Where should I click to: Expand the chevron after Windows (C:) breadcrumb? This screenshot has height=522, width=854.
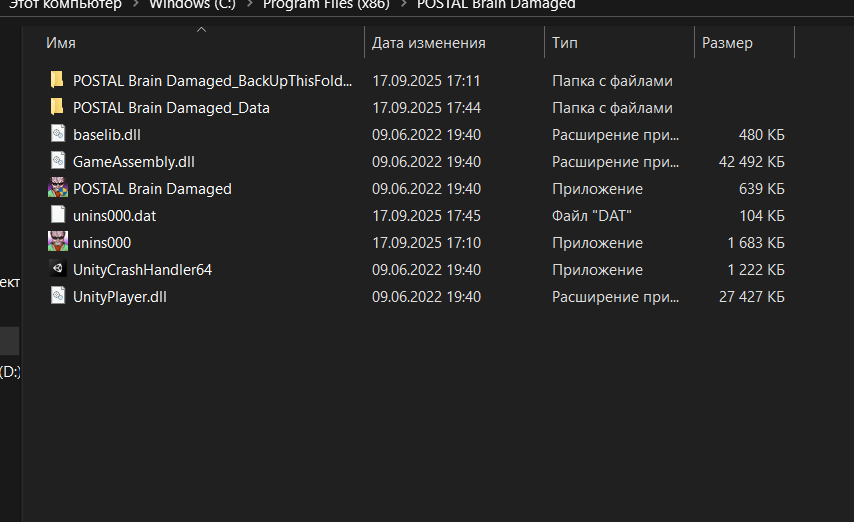[249, 4]
